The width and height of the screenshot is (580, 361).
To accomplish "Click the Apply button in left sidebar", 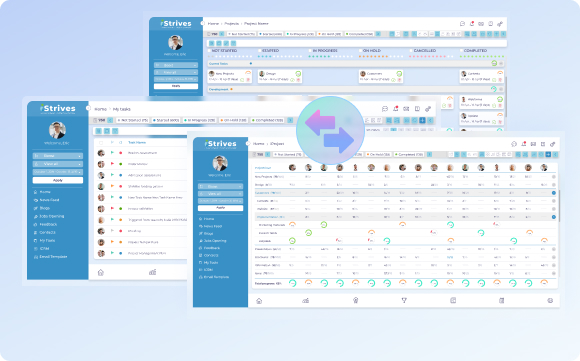I will tap(58, 180).
